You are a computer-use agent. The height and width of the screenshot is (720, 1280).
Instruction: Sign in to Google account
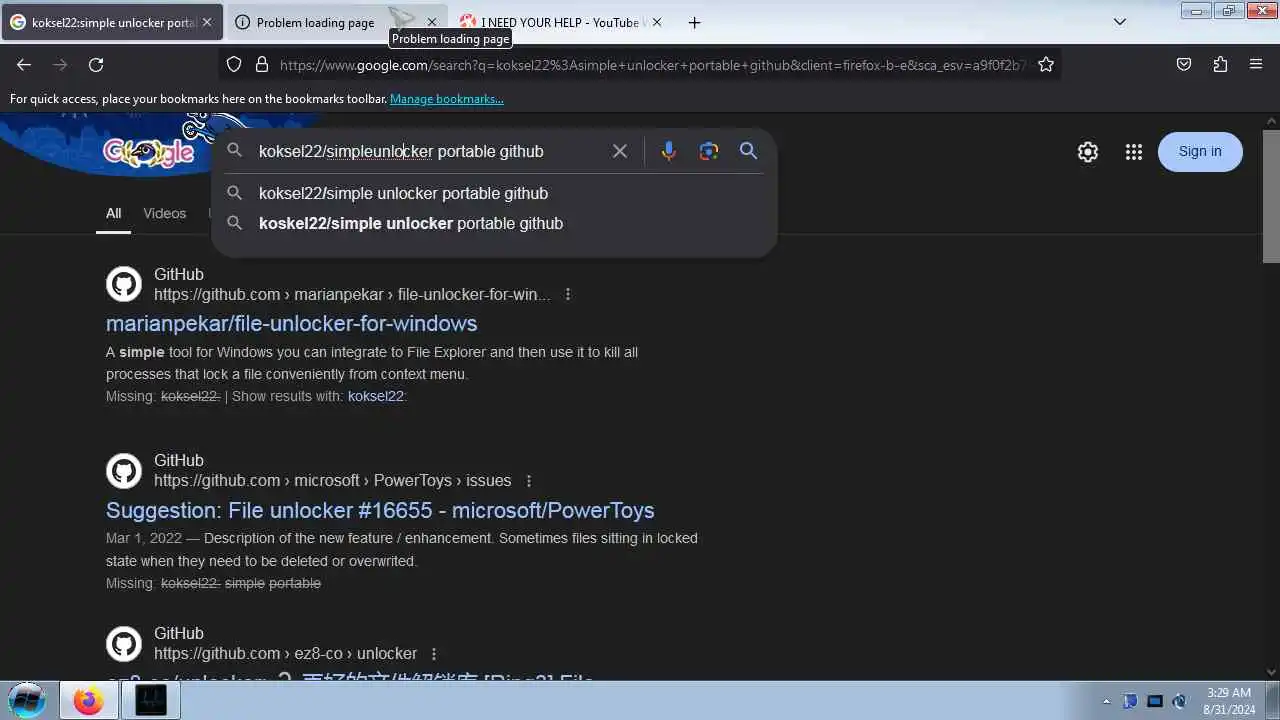1200,151
